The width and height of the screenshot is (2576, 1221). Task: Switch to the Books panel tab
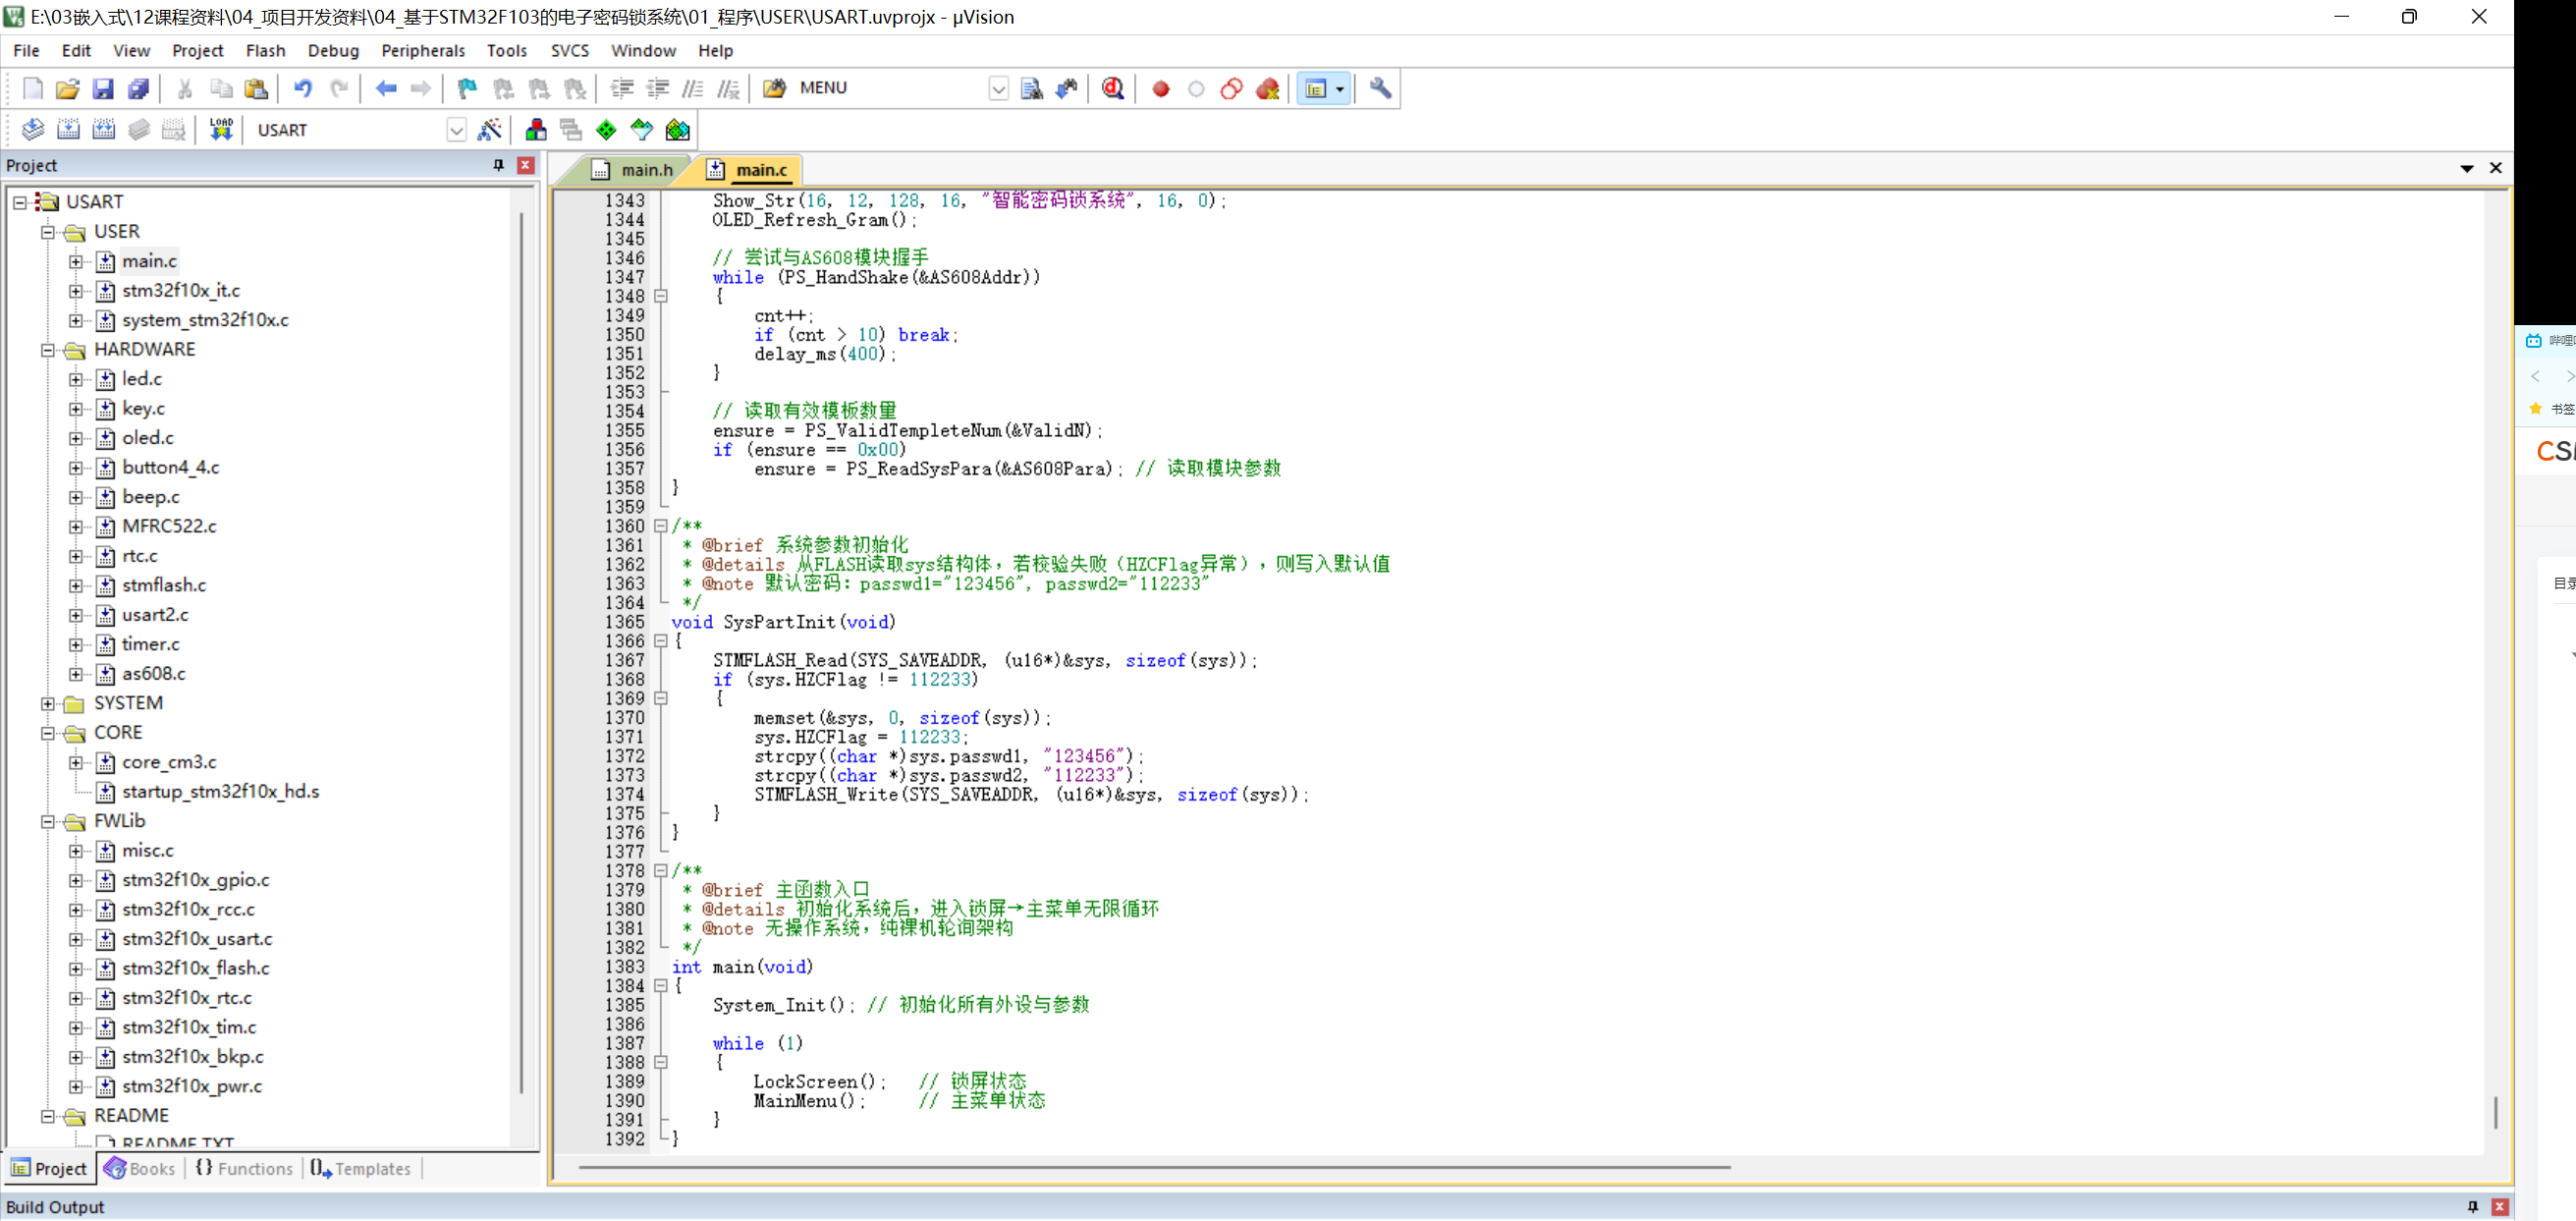[139, 1169]
